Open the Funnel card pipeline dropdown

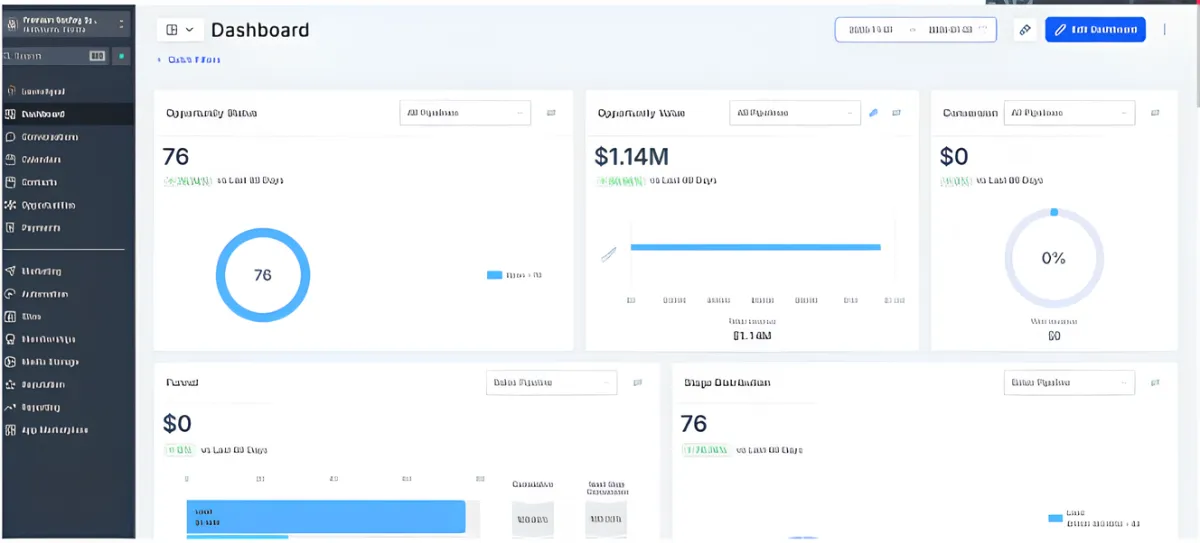click(x=551, y=382)
